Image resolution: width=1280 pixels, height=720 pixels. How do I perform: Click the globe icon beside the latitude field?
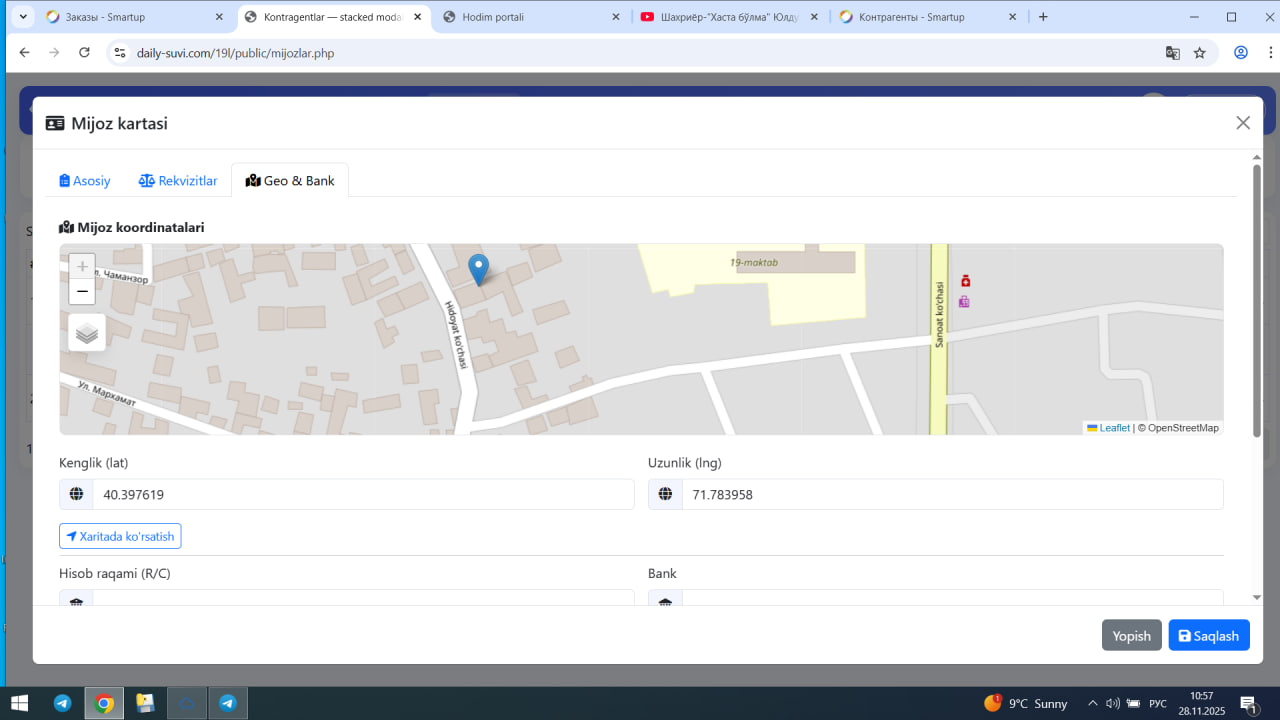[76, 494]
